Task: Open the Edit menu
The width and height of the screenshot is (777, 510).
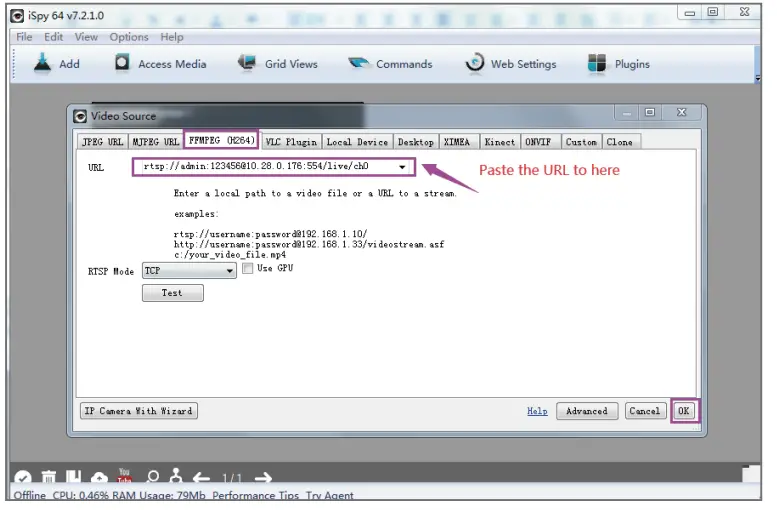Action: coord(54,37)
